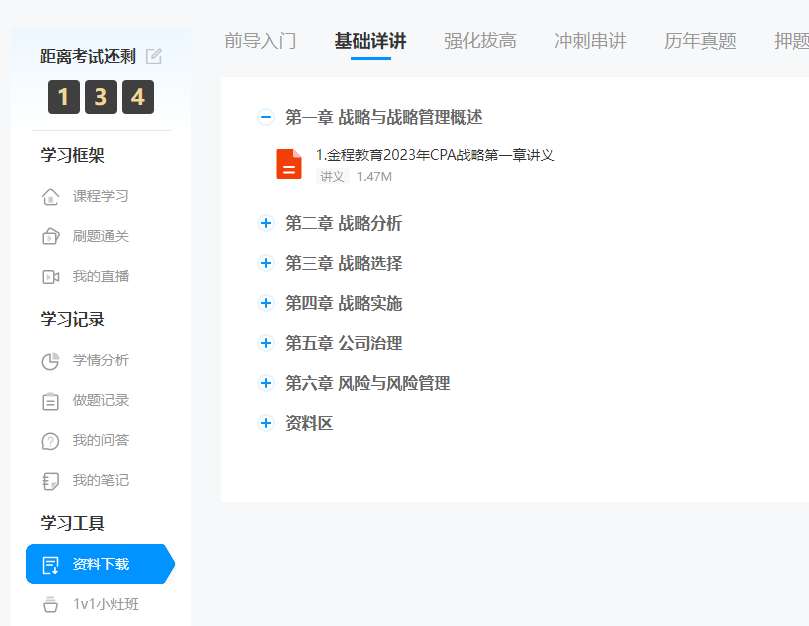Screen dimensions: 809x626
Task: Select the 基础详讲 tab
Action: tap(370, 41)
